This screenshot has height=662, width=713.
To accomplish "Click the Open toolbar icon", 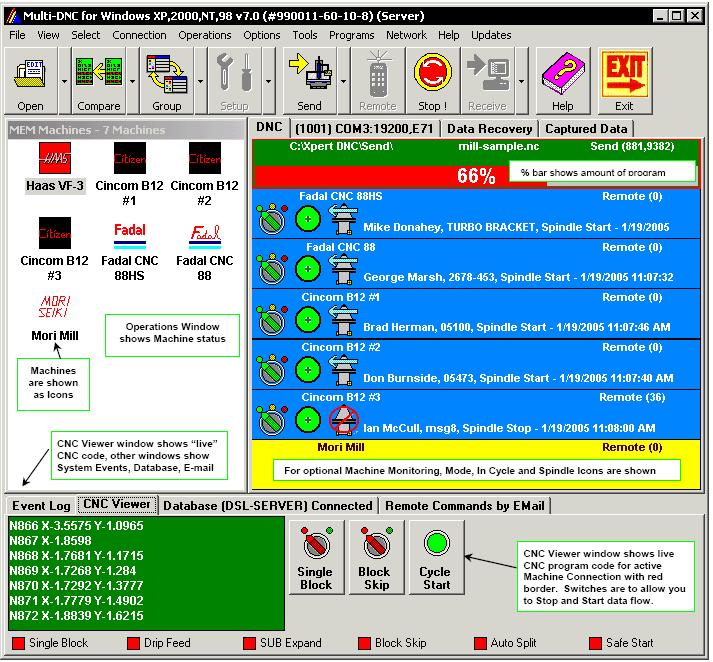I will 30,80.
